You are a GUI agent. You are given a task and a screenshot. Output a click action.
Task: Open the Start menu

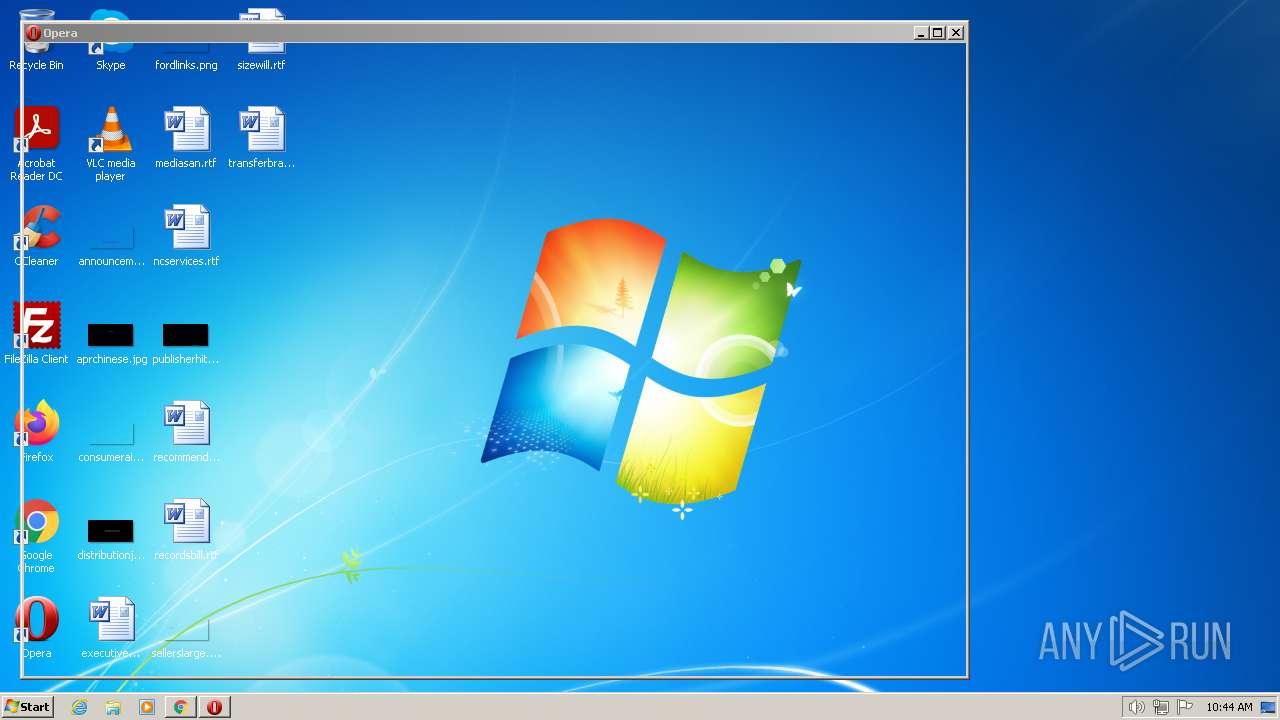click(28, 706)
